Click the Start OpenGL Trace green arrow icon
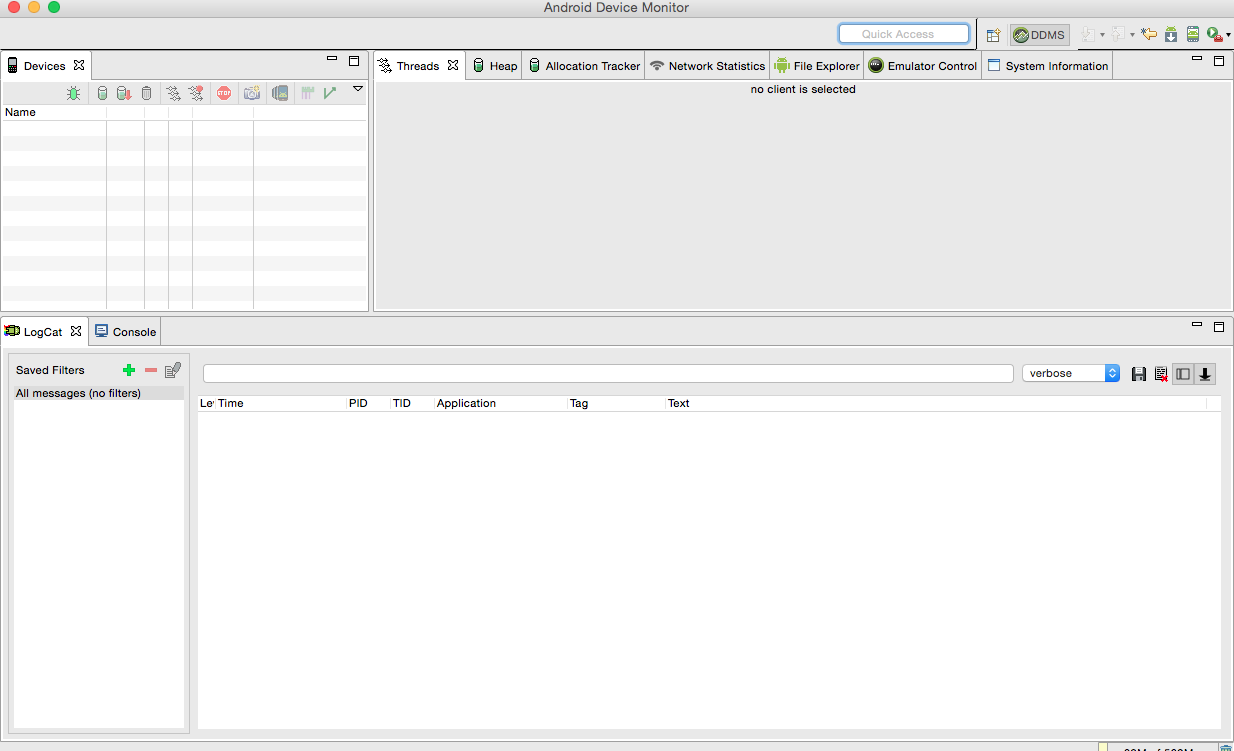Screen dimensions: 1234x751 click(x=330, y=93)
